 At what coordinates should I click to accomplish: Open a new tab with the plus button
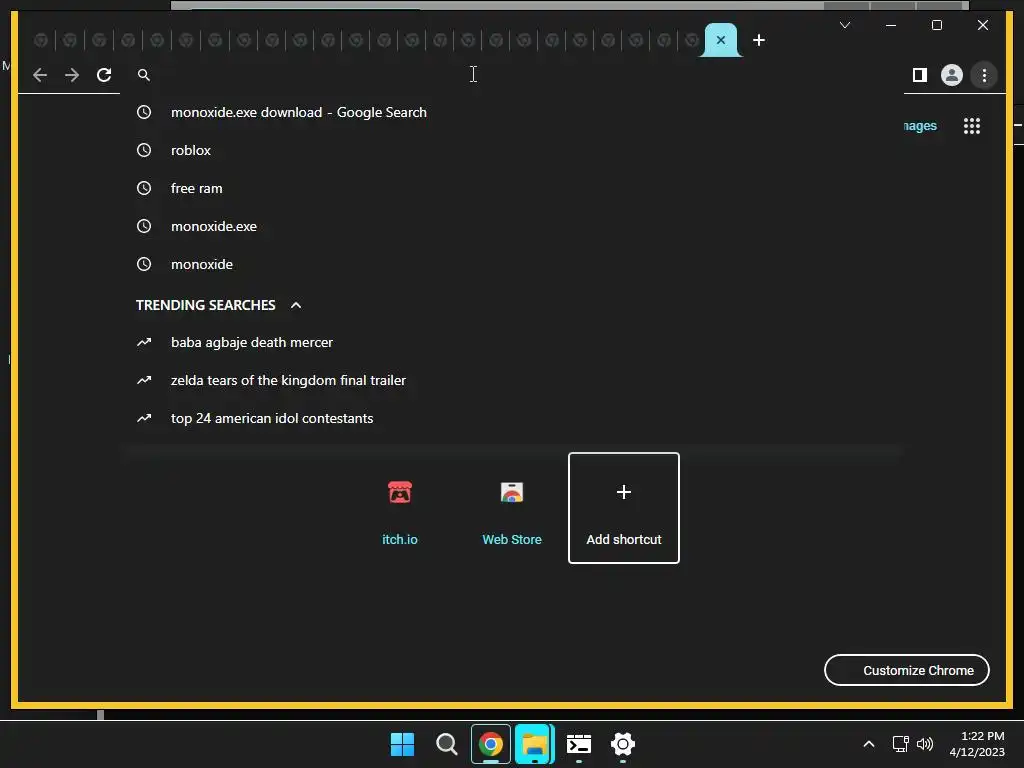758,40
